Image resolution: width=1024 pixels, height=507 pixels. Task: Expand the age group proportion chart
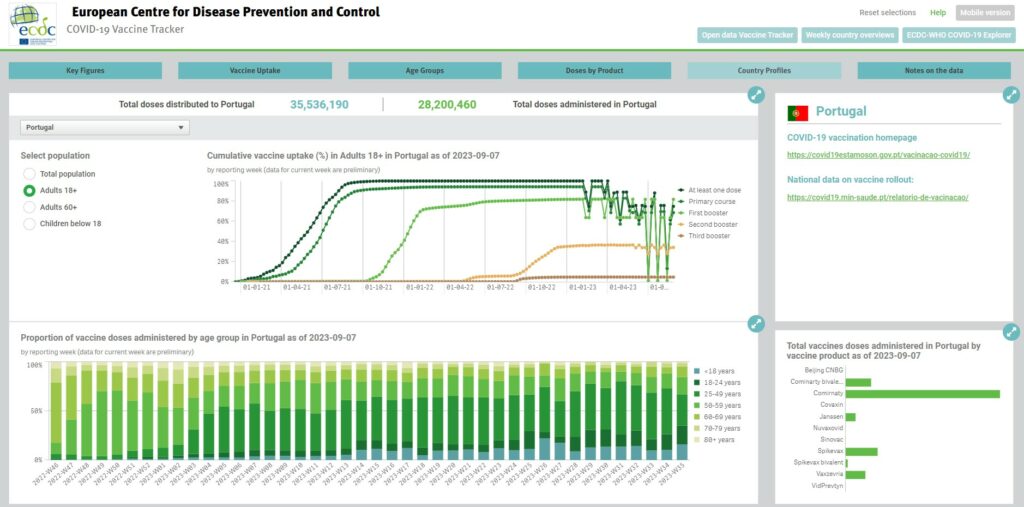(756, 323)
